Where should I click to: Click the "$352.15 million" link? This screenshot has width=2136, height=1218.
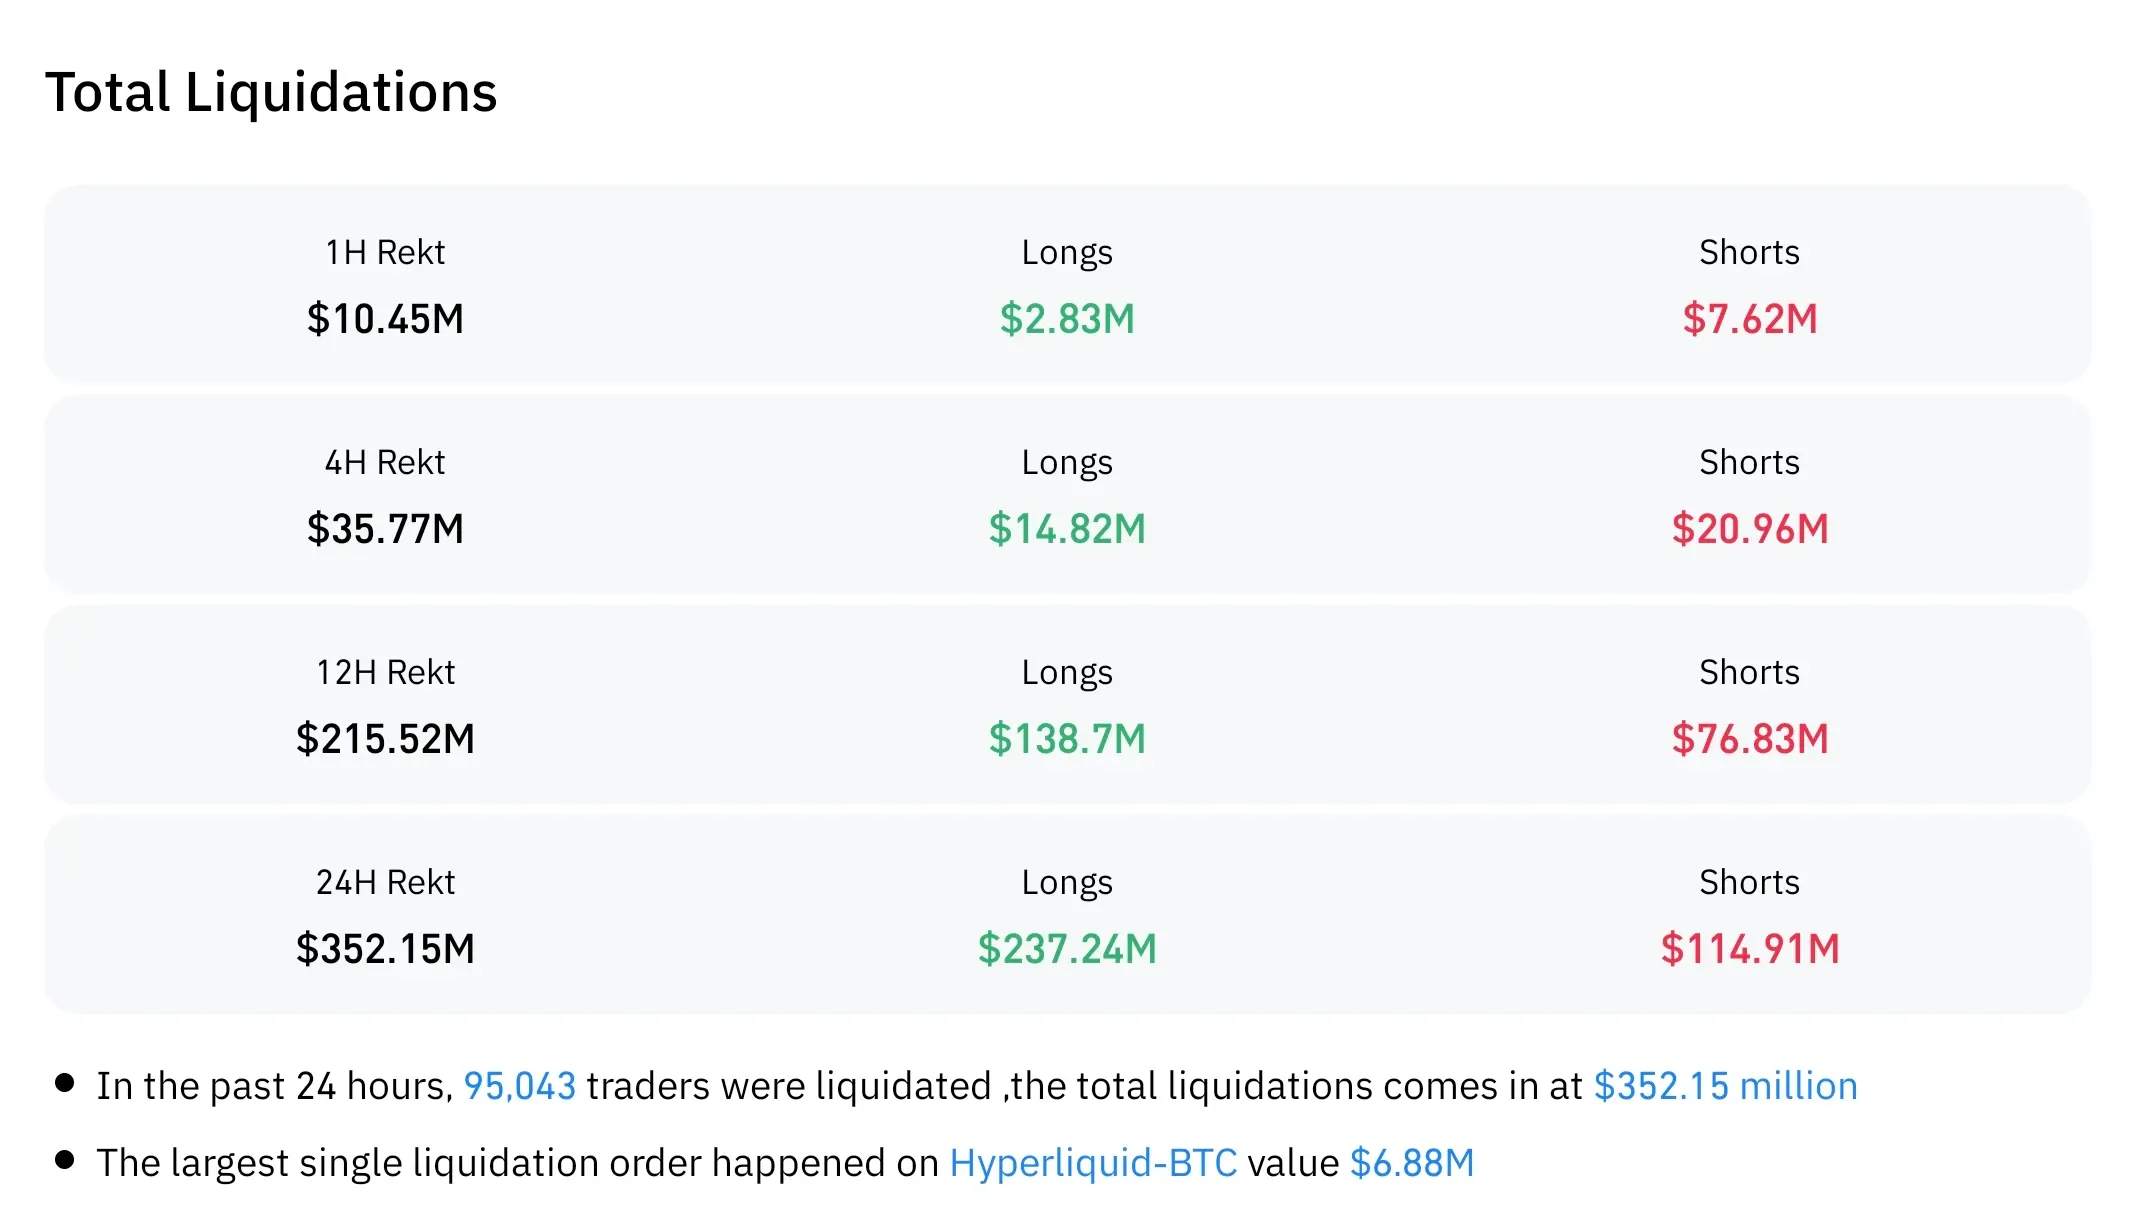click(x=1725, y=1086)
